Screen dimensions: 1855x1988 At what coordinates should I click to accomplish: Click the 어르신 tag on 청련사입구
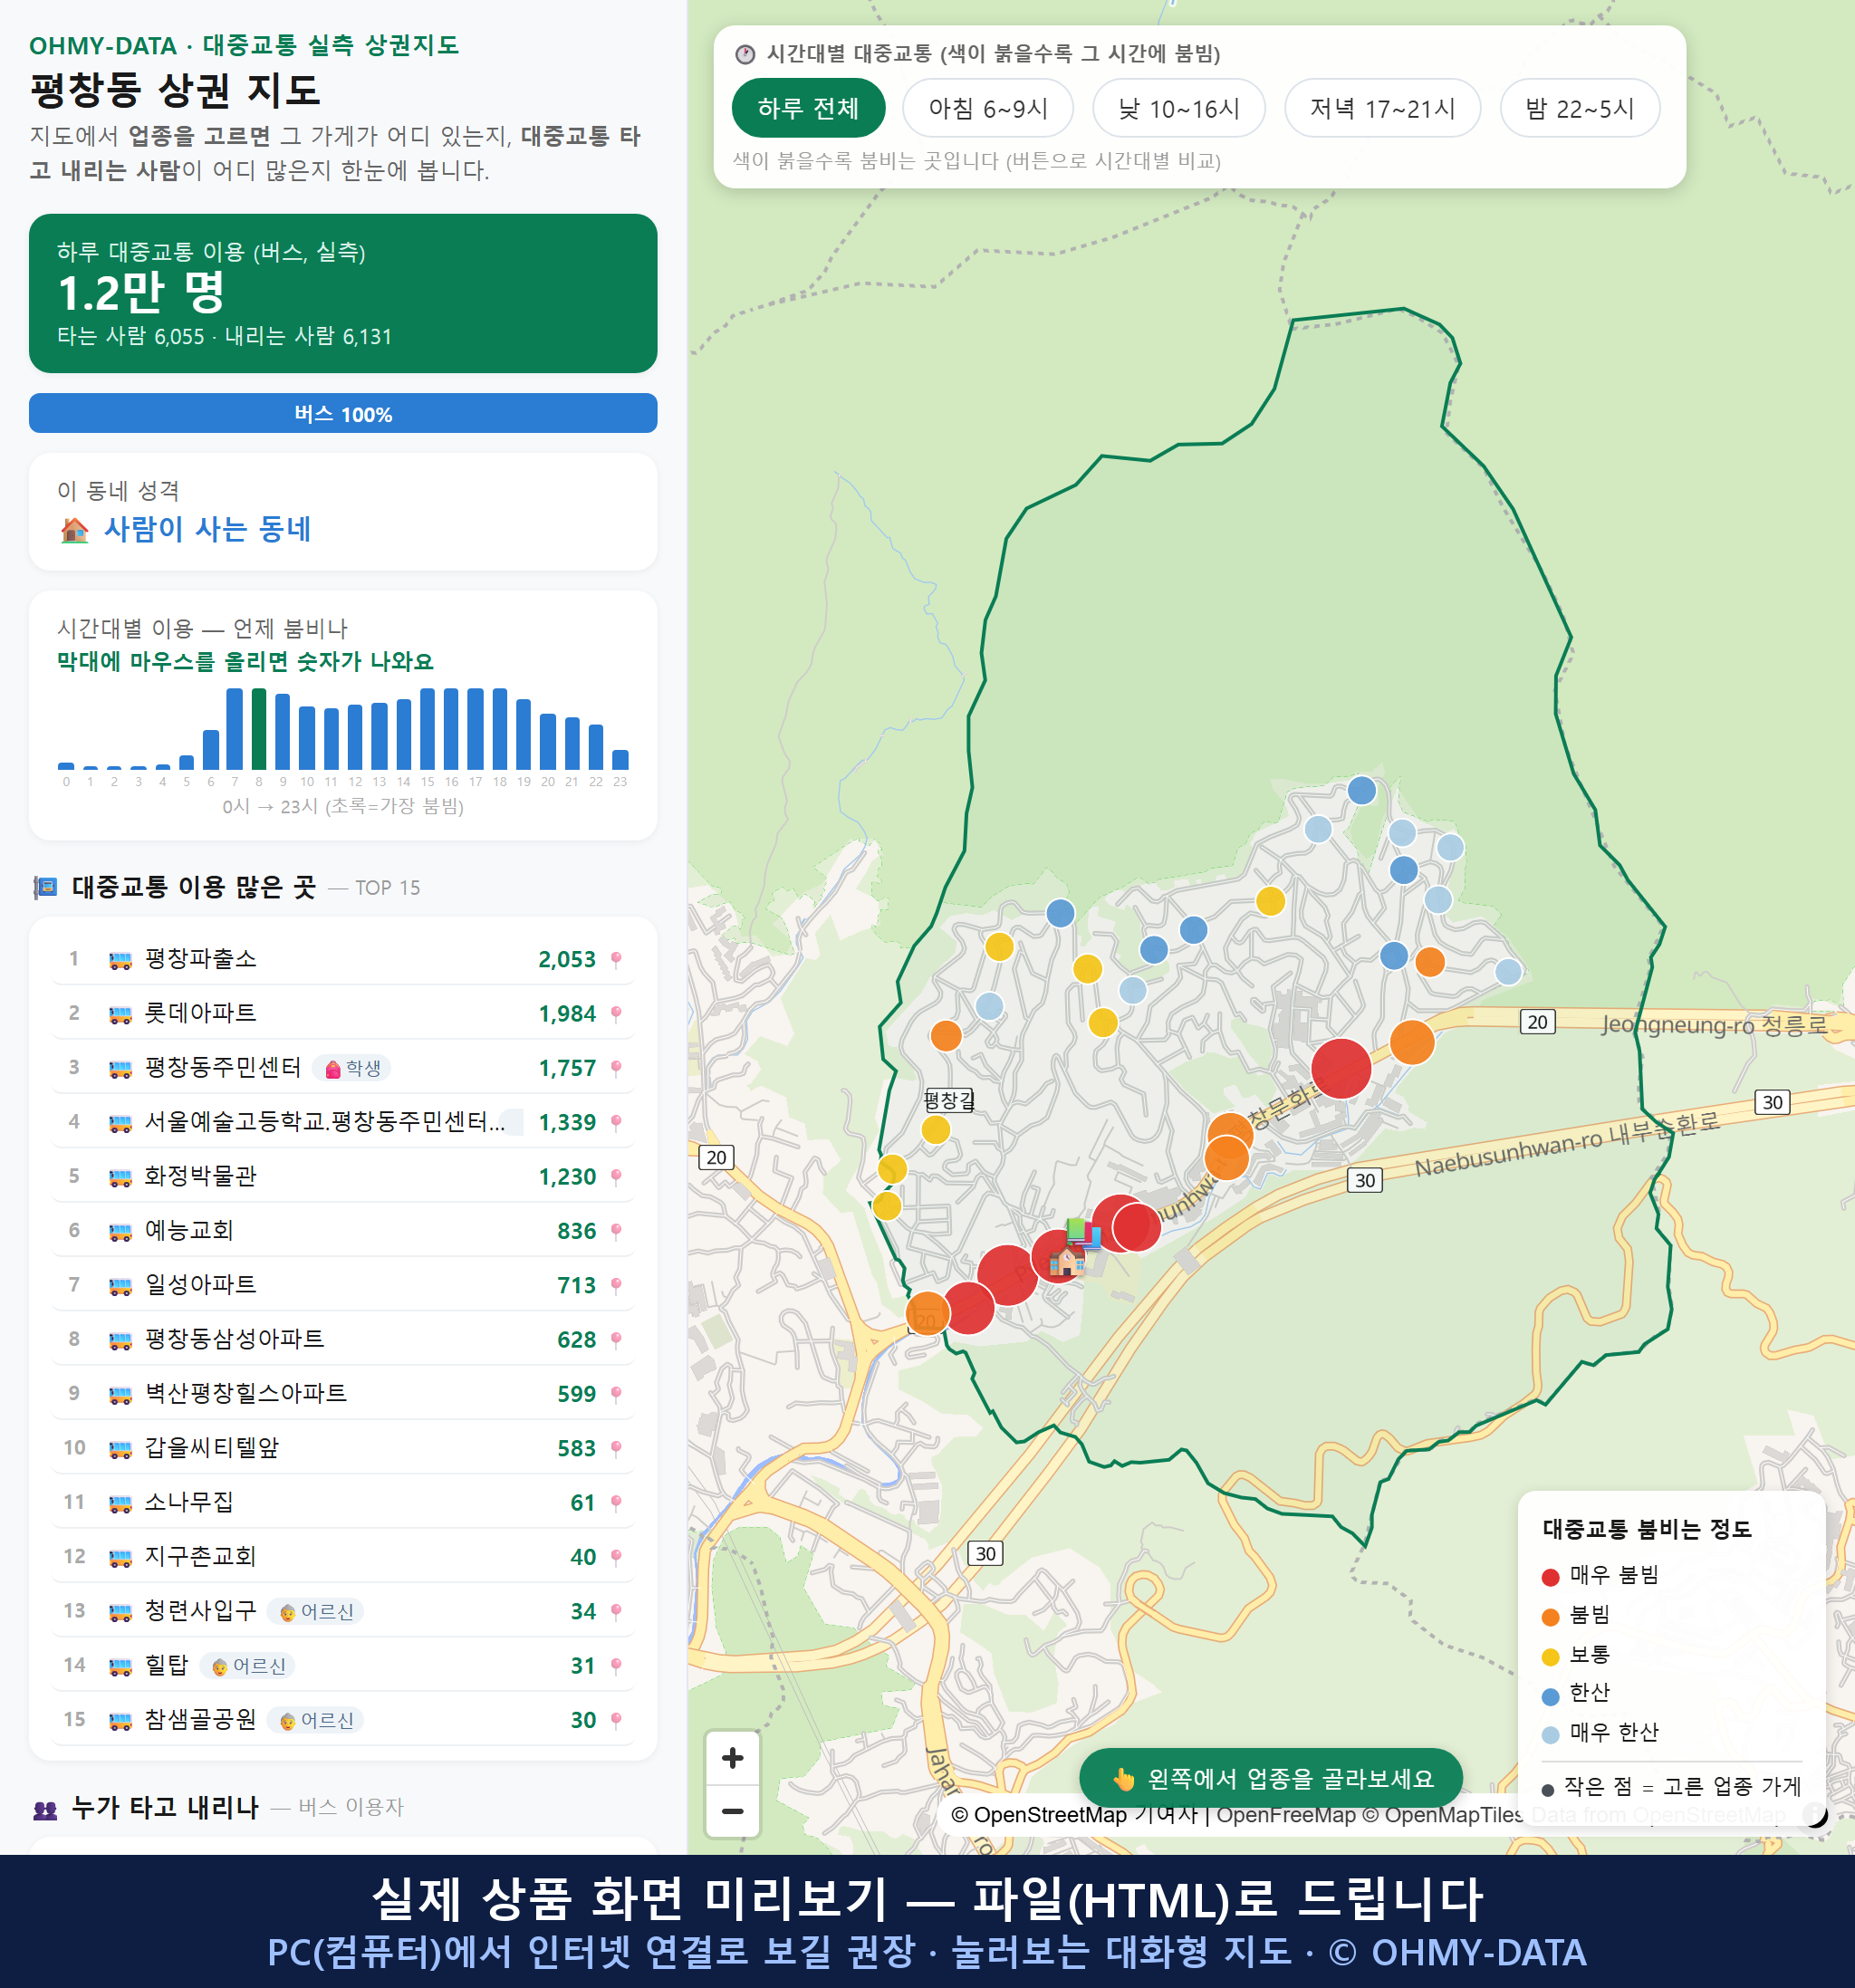[316, 1611]
